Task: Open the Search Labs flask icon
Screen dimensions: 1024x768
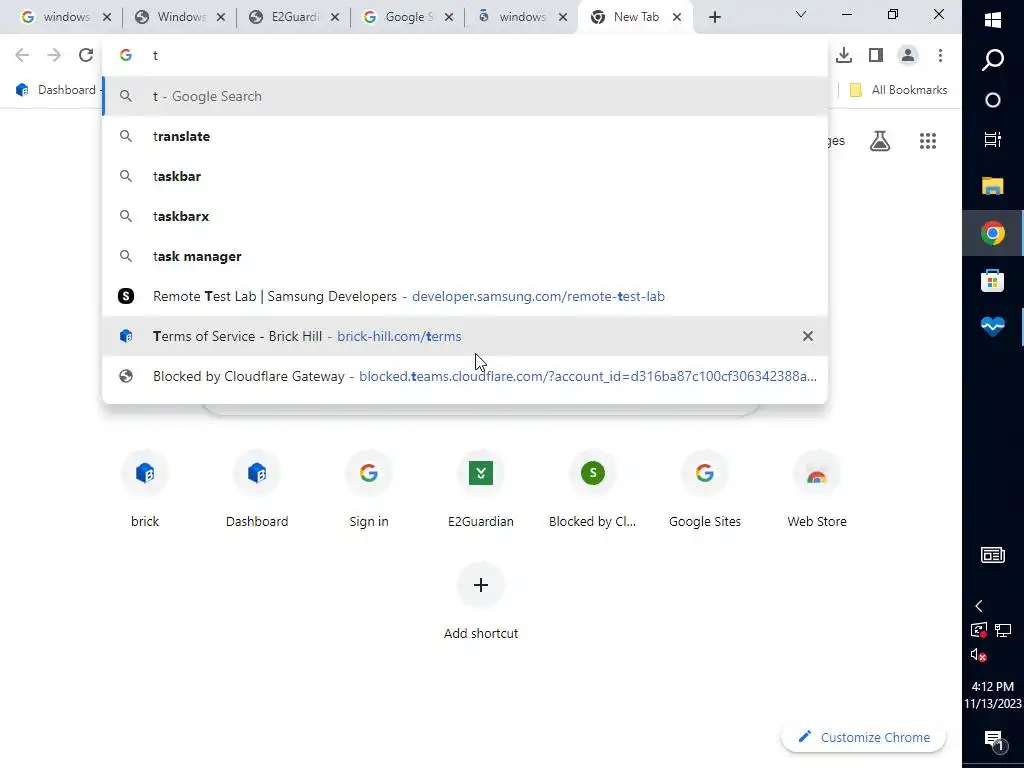Action: (880, 141)
